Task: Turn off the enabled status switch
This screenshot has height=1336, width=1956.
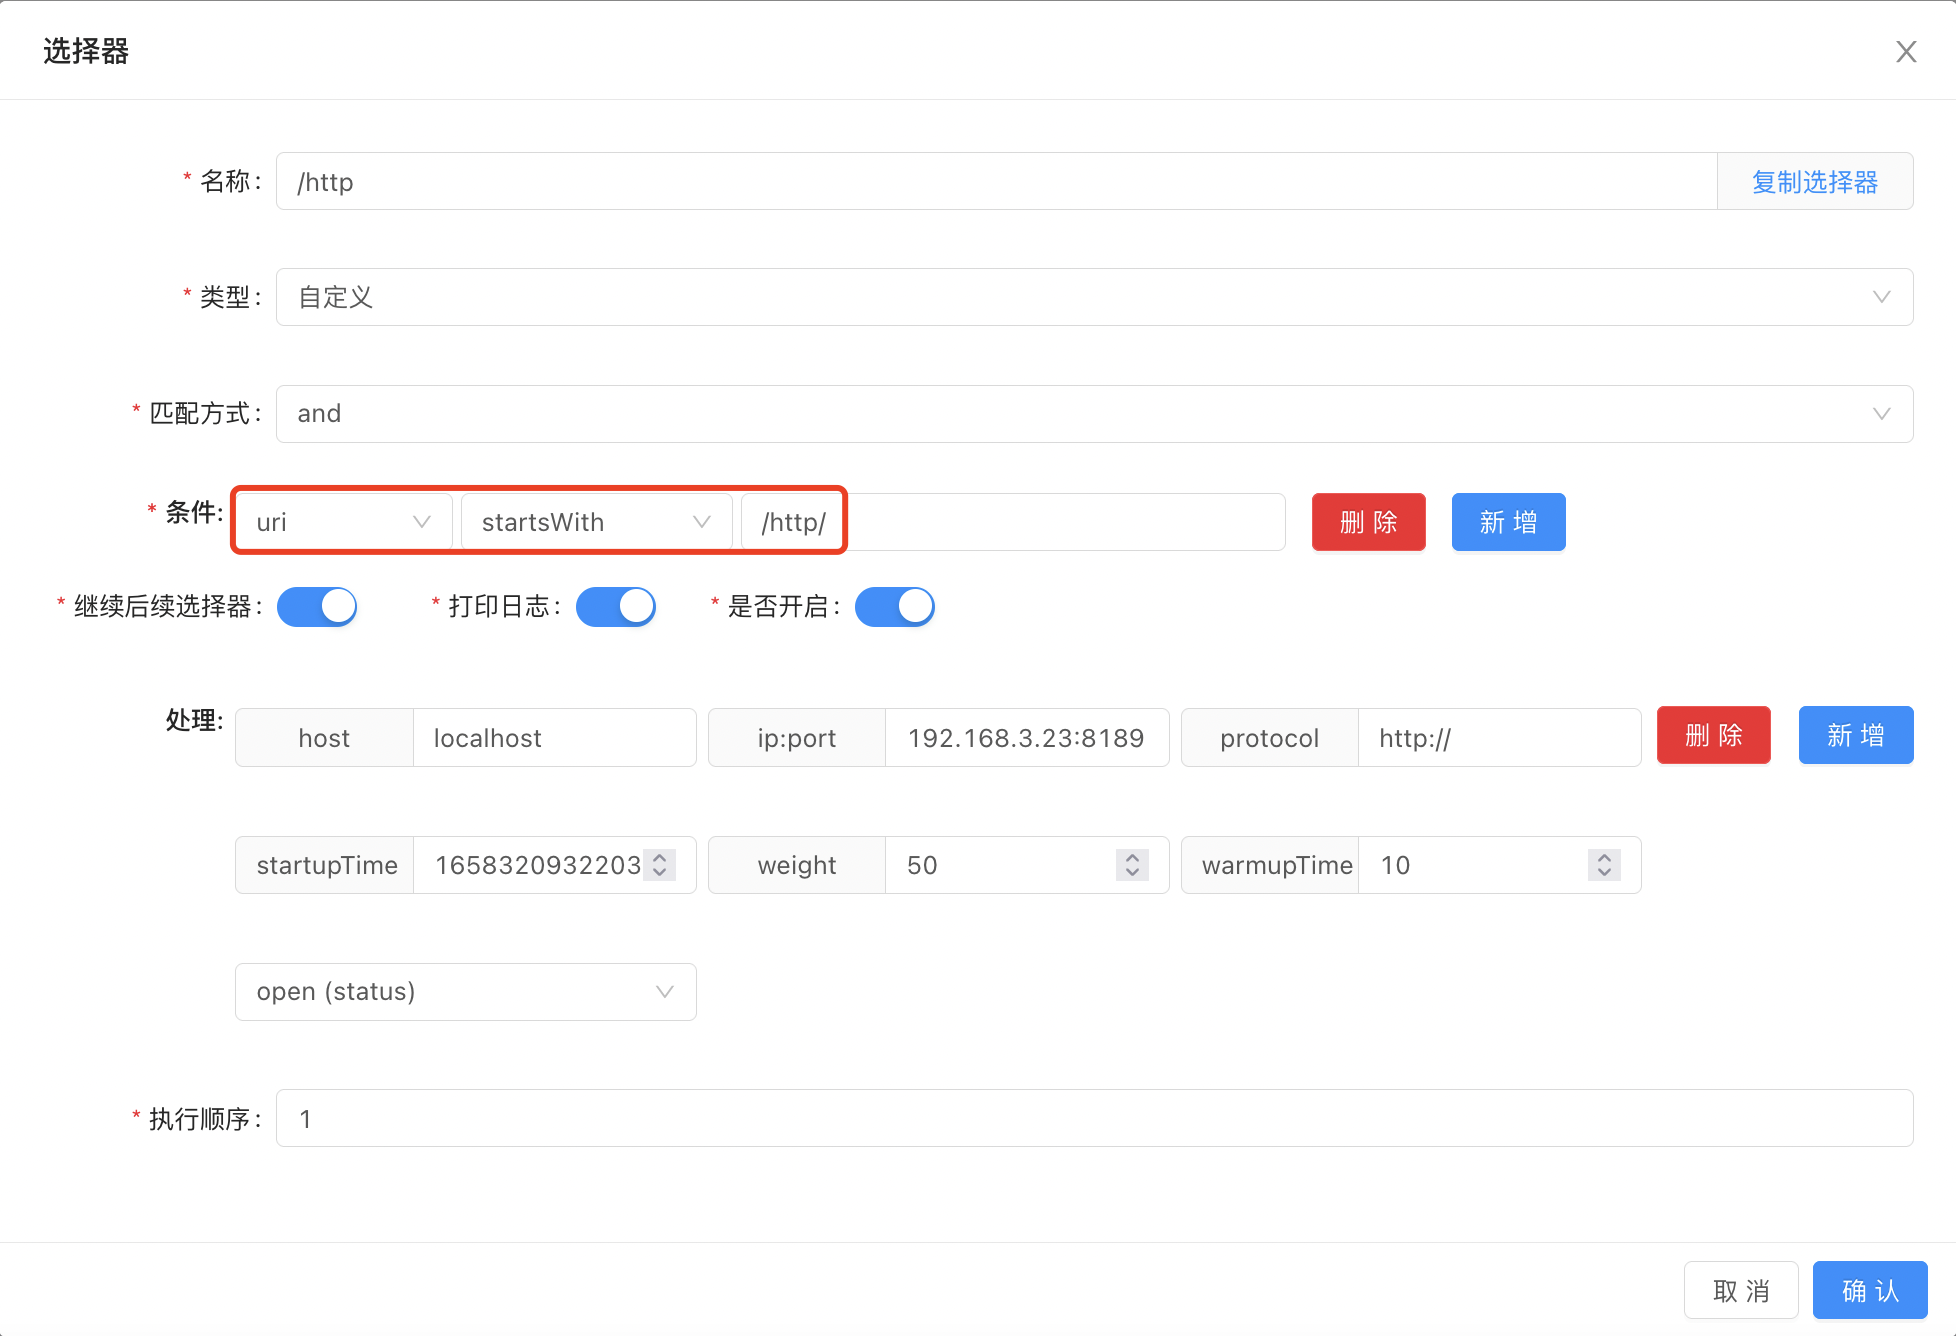Action: (x=895, y=607)
